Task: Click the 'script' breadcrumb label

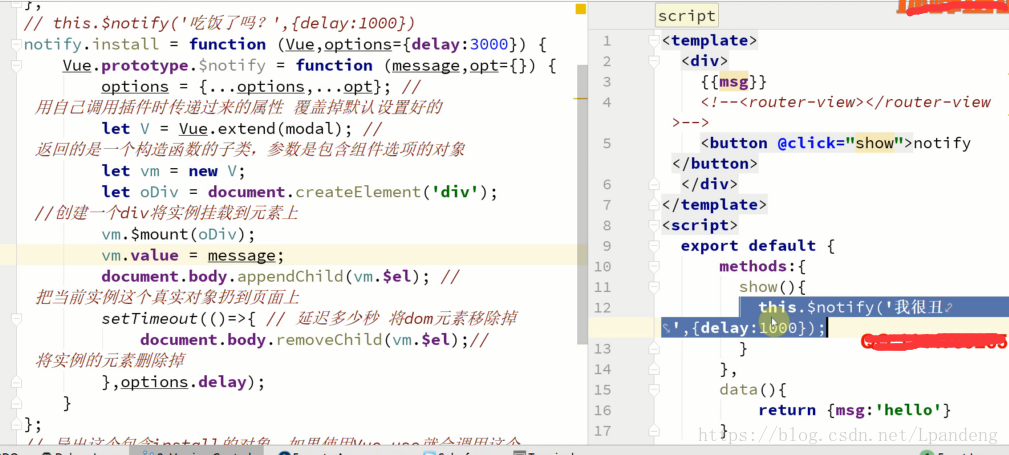Action: pyautogui.click(x=687, y=15)
